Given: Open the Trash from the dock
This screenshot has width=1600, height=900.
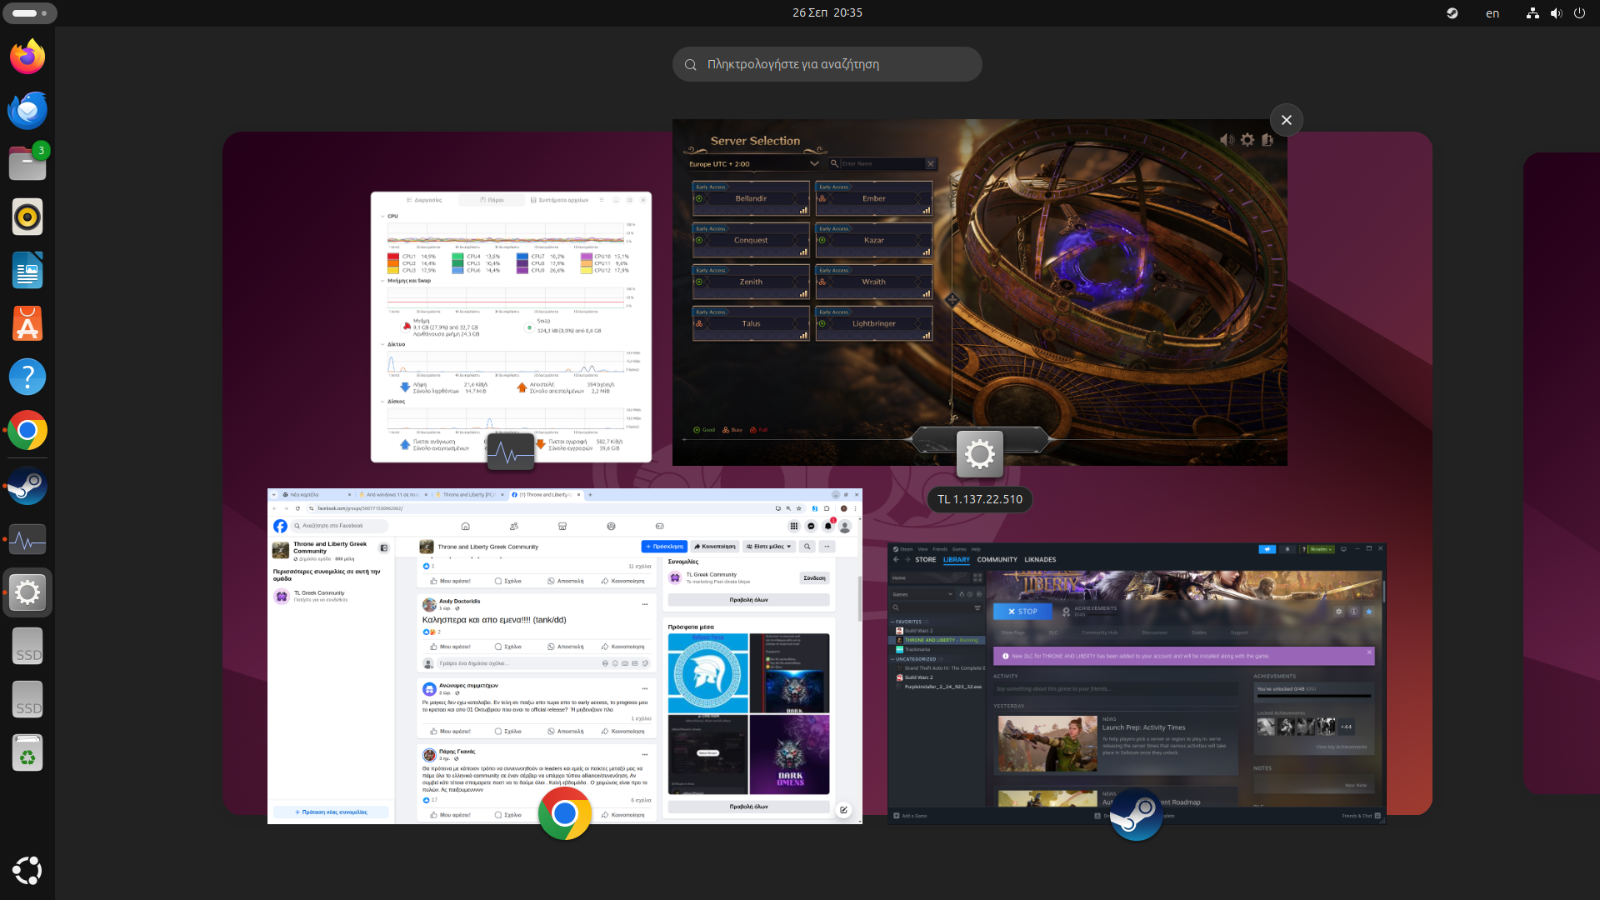Looking at the screenshot, I should [28, 754].
